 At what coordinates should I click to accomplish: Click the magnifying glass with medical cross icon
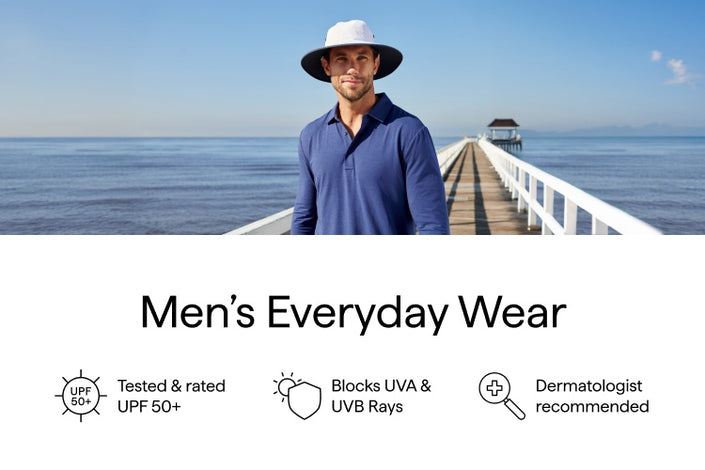(x=502, y=396)
